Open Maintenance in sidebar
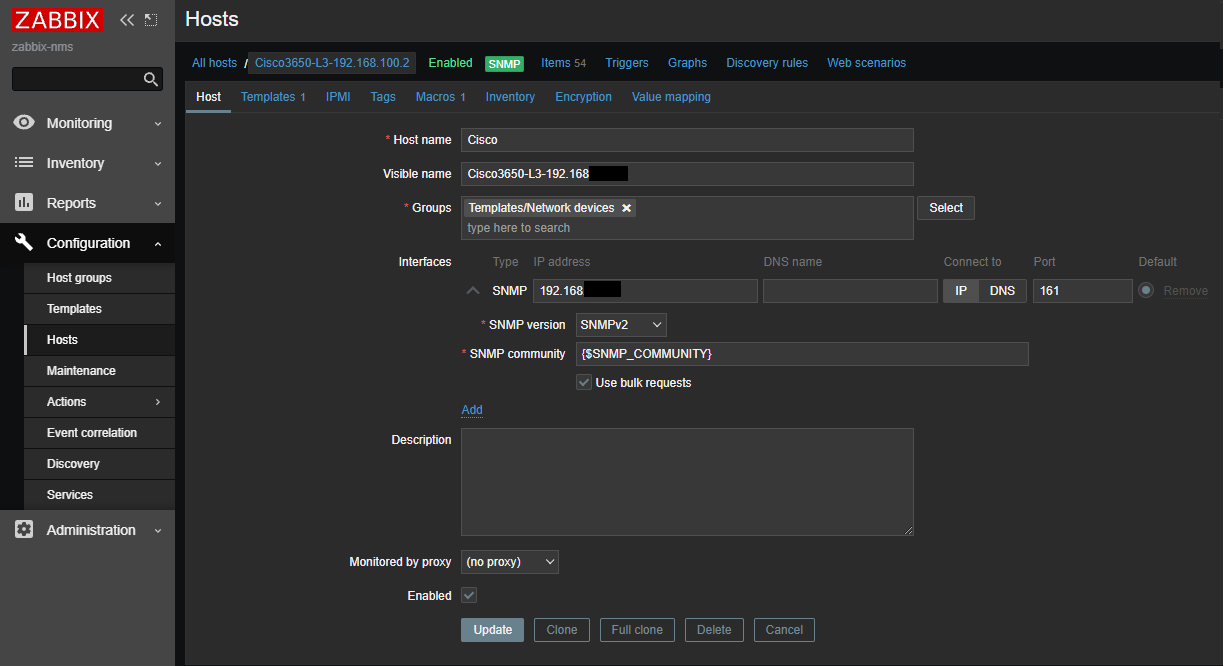 click(x=99, y=371)
